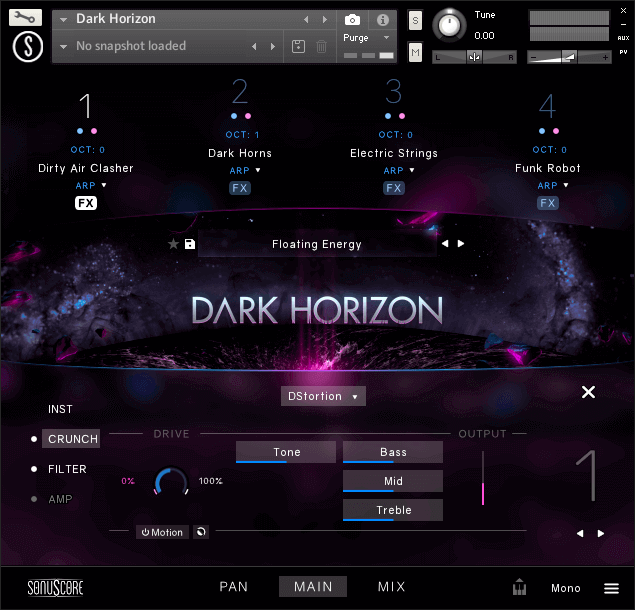This screenshot has height=610, width=635.
Task: Toggle FX for Dirty Air Clasher
Action: (86, 203)
